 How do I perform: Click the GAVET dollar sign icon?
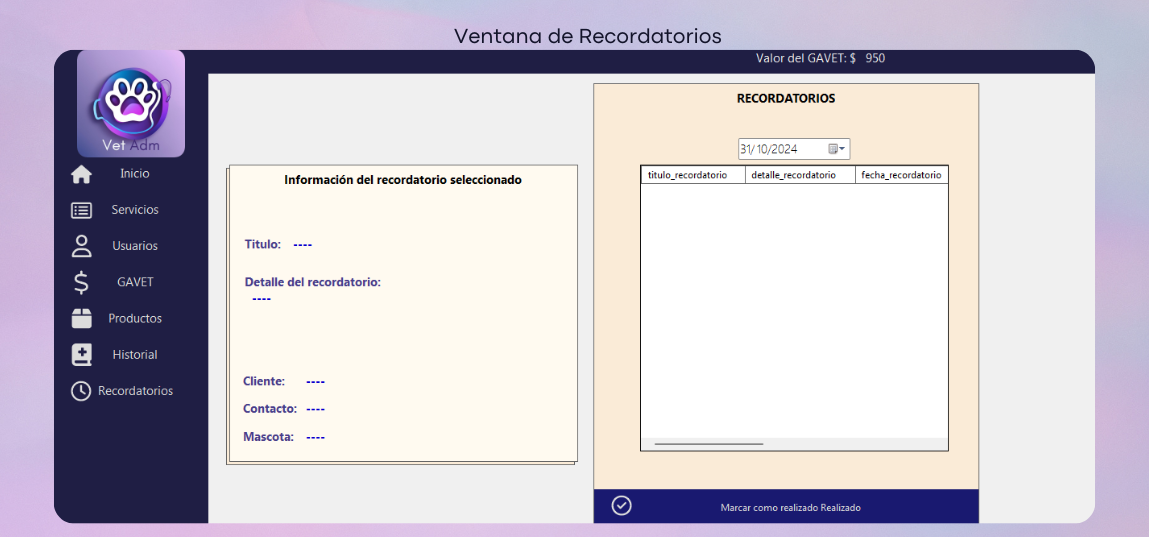tap(81, 283)
